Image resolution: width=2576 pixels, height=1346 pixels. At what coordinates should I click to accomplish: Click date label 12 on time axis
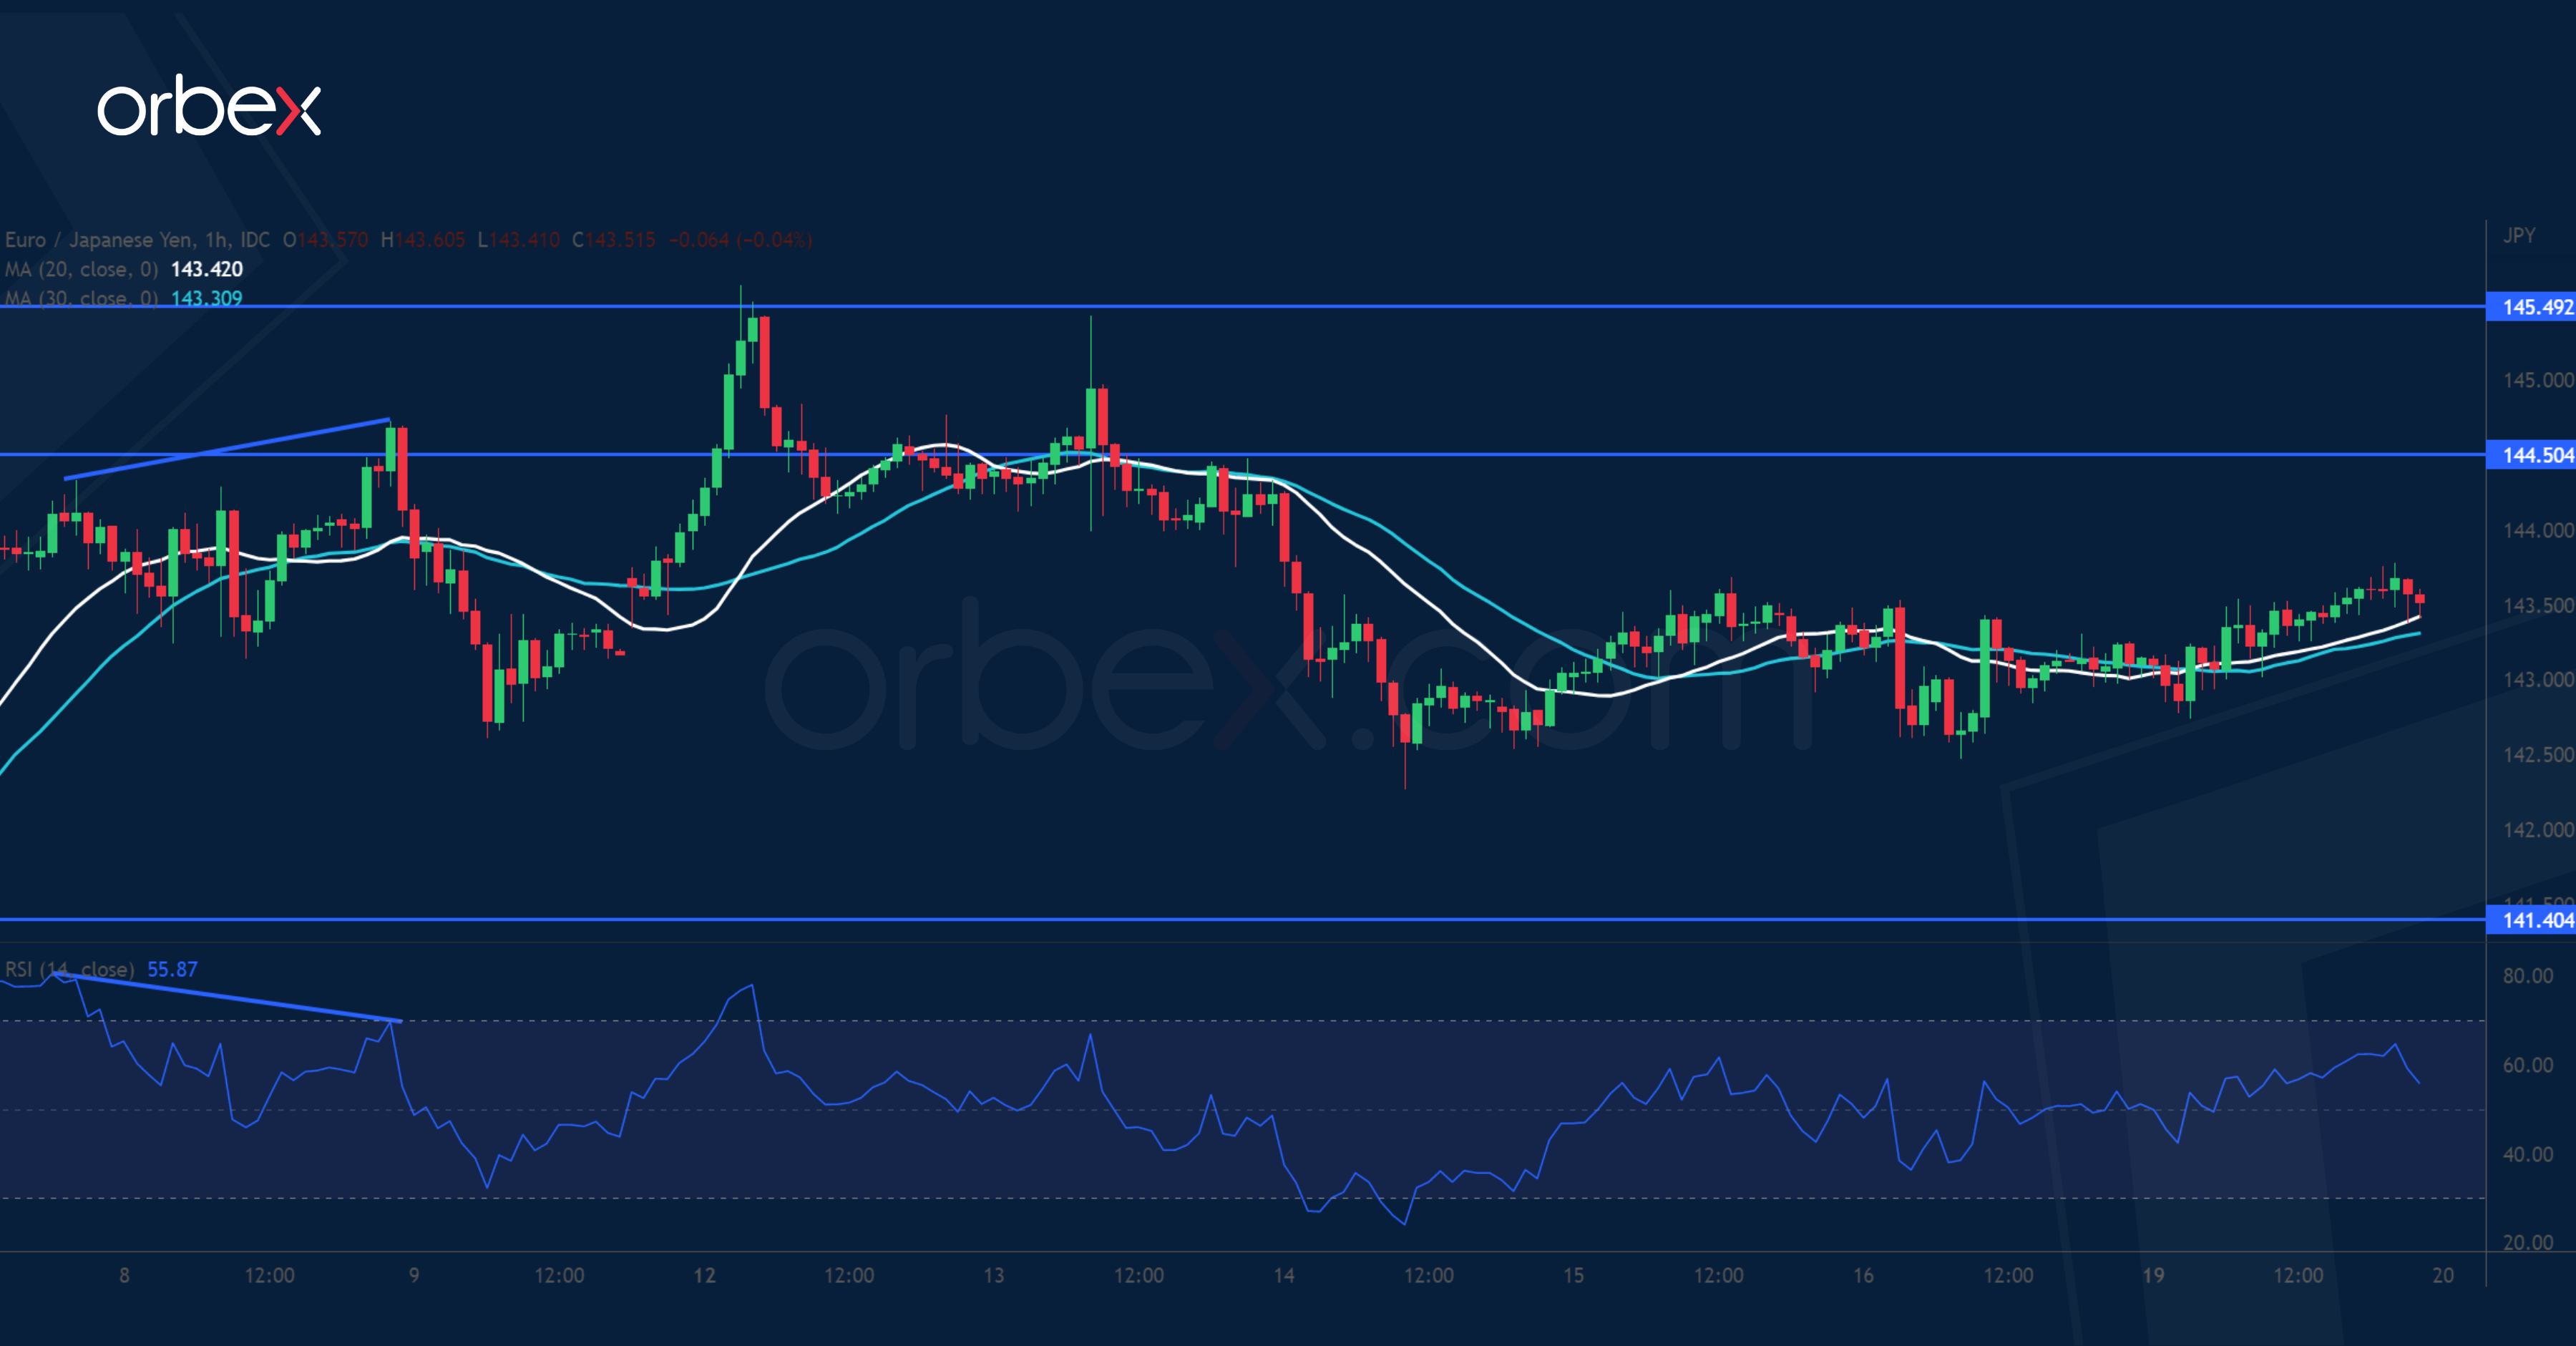704,1275
